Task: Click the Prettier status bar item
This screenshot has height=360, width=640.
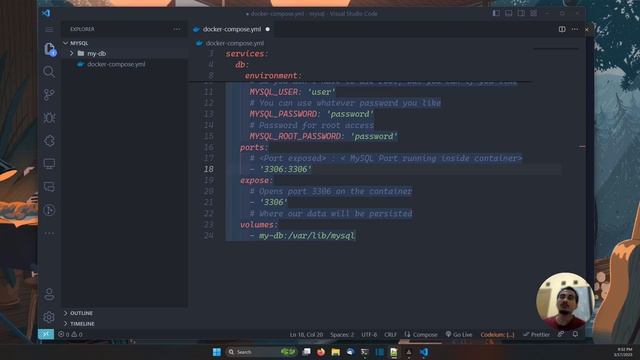Action: click(x=536, y=334)
